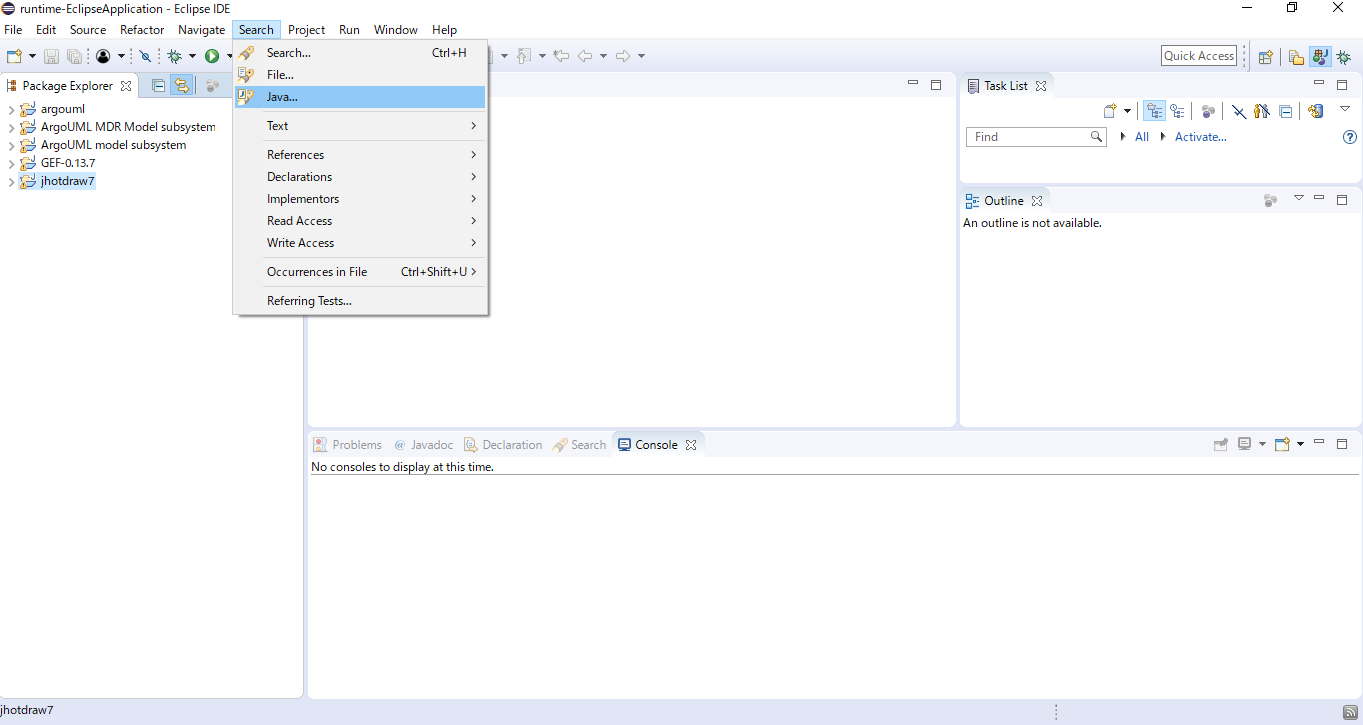Click focus on active task icon in Outline
Image resolution: width=1363 pixels, height=725 pixels.
pos(1270,201)
